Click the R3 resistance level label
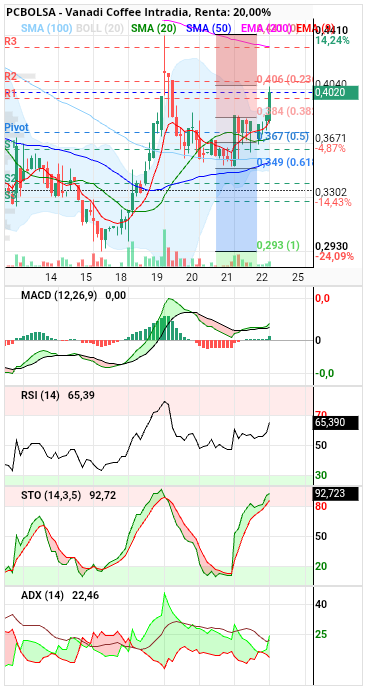This screenshot has height=690, width=367. (x=11, y=42)
